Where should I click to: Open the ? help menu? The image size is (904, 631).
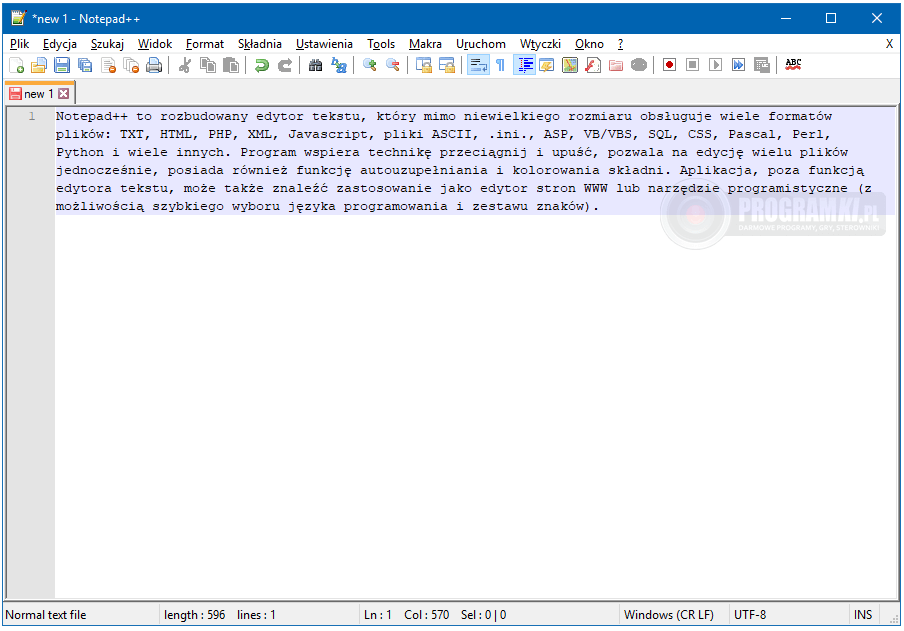click(620, 44)
